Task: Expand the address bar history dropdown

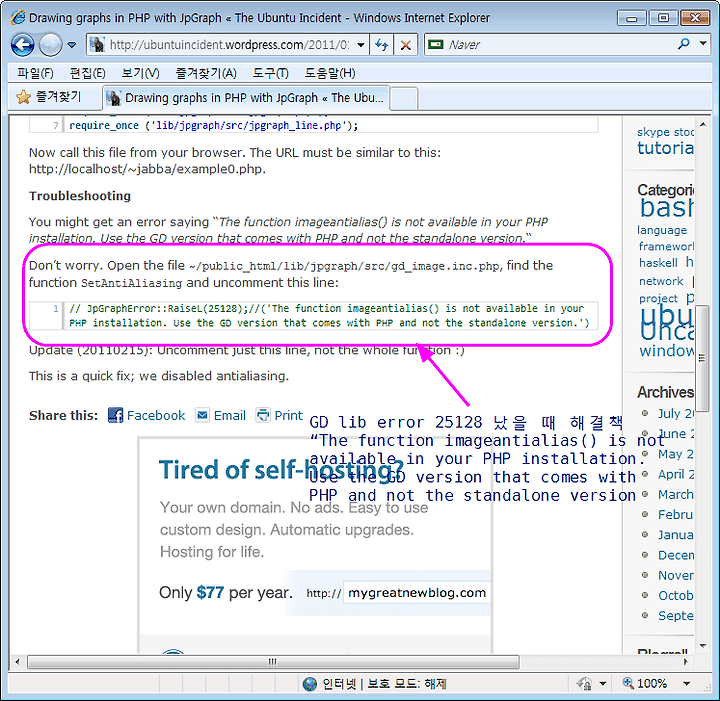Action: 361,45
